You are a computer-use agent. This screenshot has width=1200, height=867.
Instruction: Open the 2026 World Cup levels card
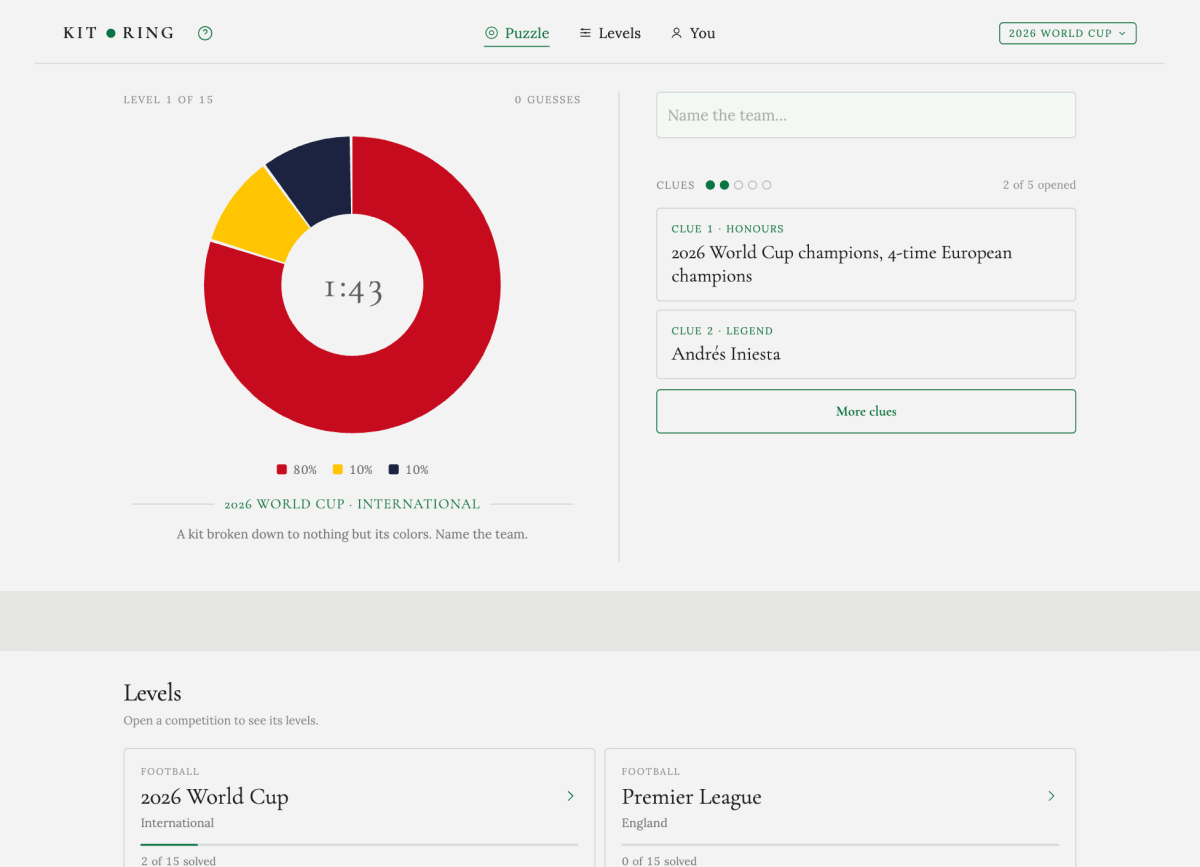click(x=359, y=808)
